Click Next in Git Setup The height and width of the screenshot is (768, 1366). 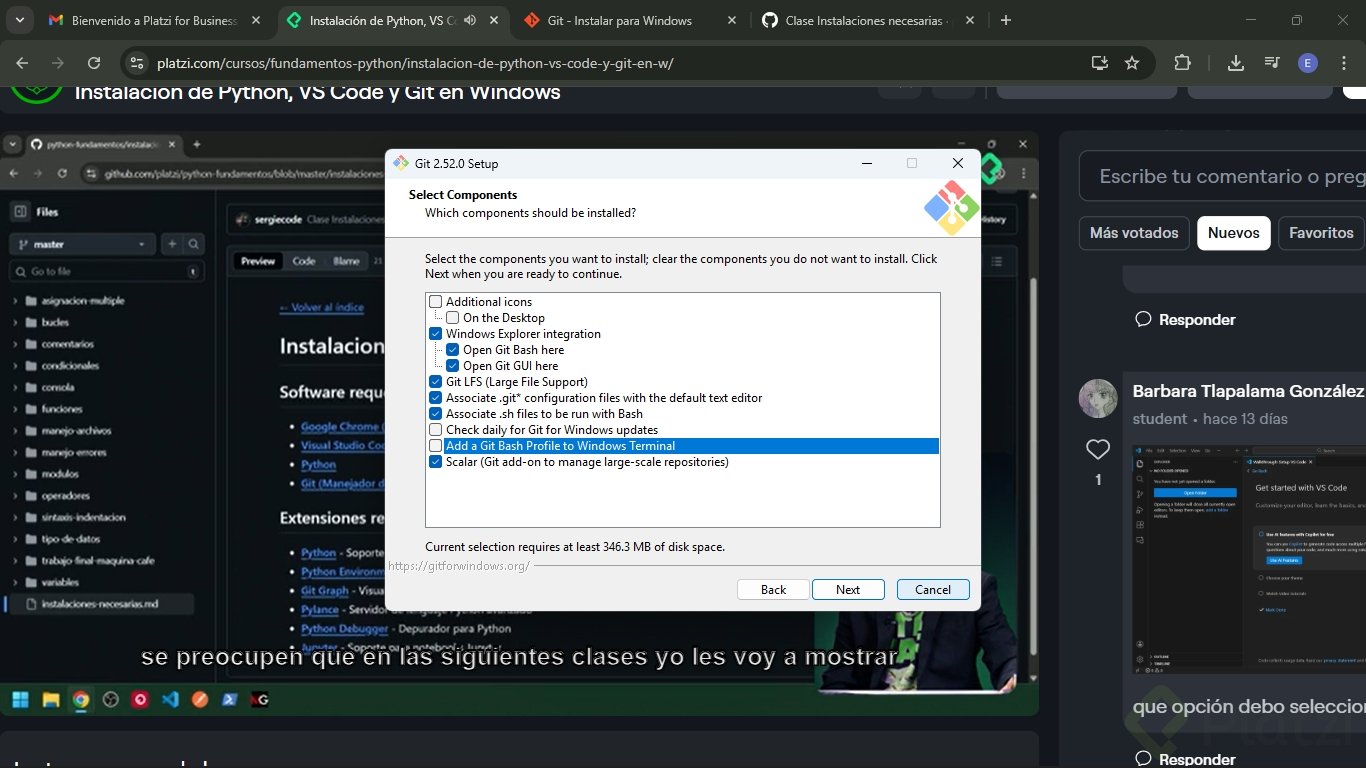848,589
